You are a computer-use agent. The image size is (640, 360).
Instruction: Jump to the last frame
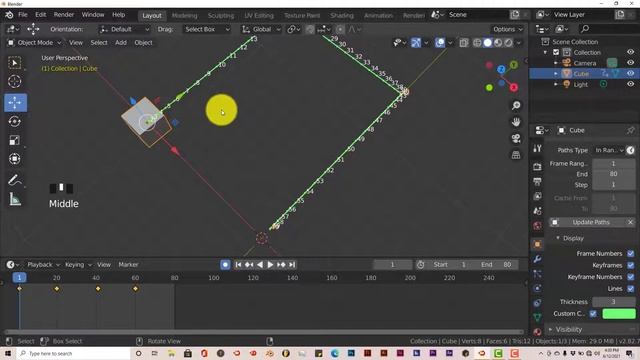coord(292,264)
